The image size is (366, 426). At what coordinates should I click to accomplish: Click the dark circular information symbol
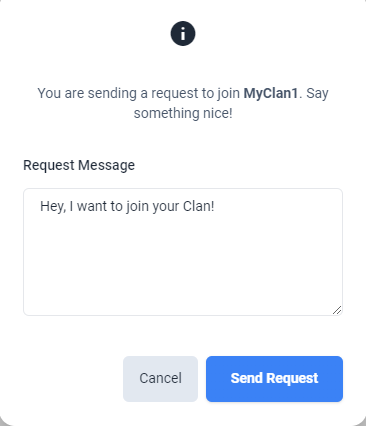183,33
